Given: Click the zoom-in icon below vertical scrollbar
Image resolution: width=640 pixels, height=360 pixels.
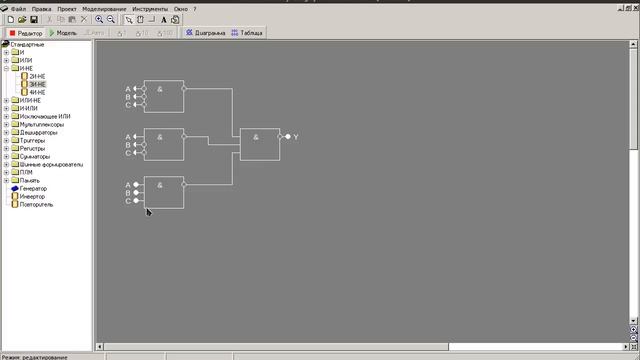Looking at the screenshot, I should [633, 330].
